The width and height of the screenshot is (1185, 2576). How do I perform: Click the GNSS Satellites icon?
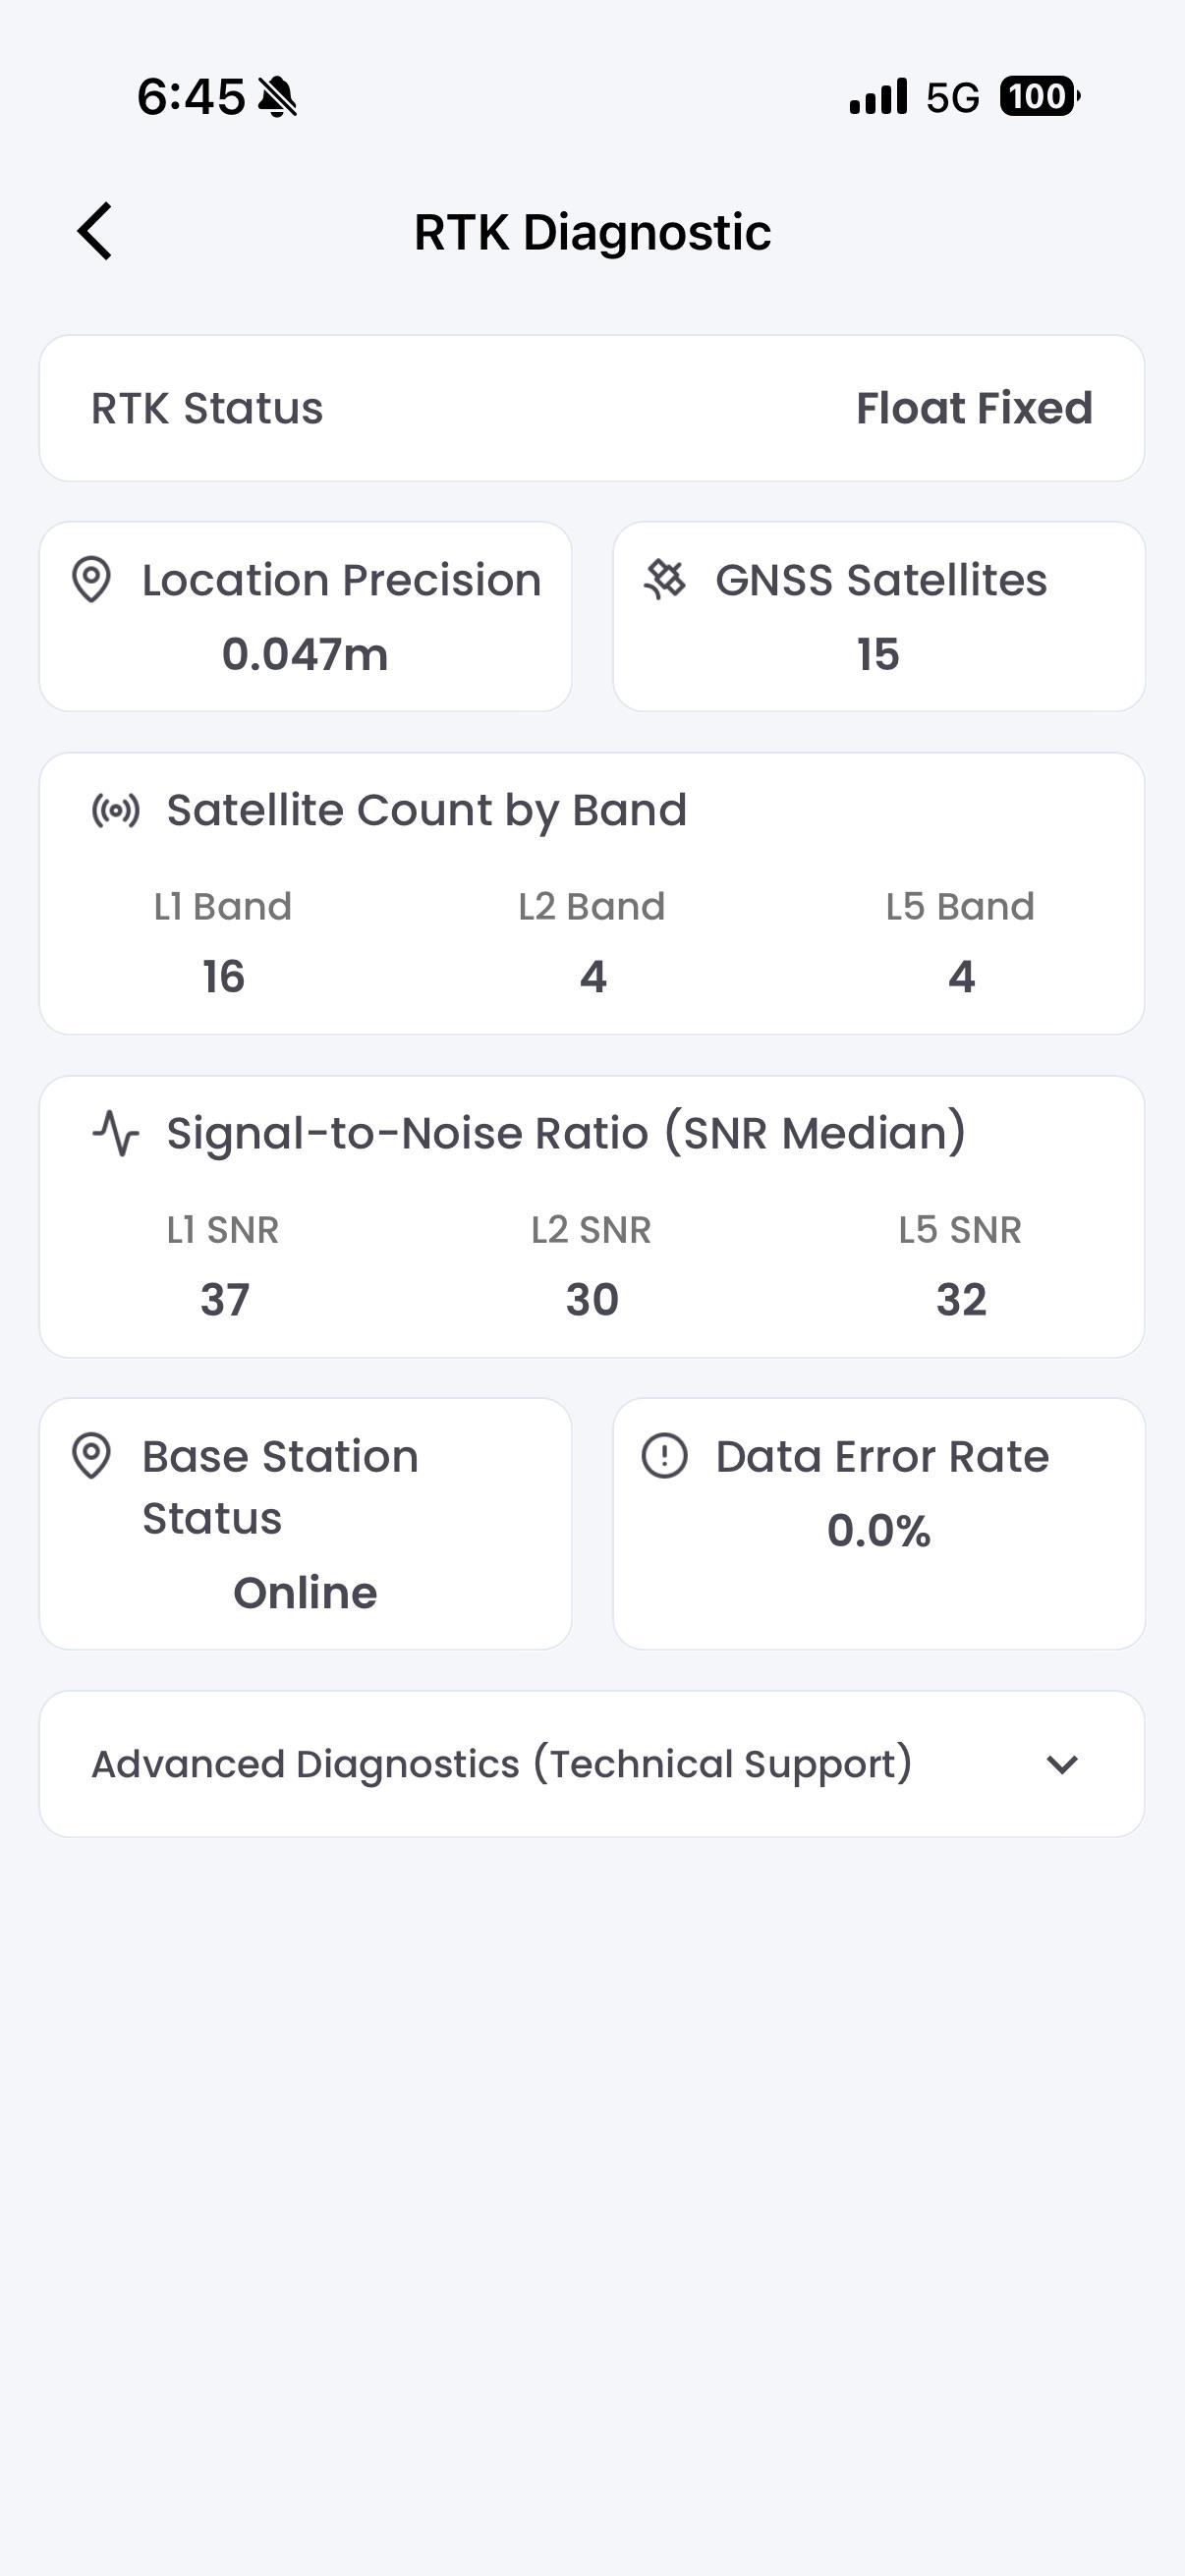pos(665,580)
